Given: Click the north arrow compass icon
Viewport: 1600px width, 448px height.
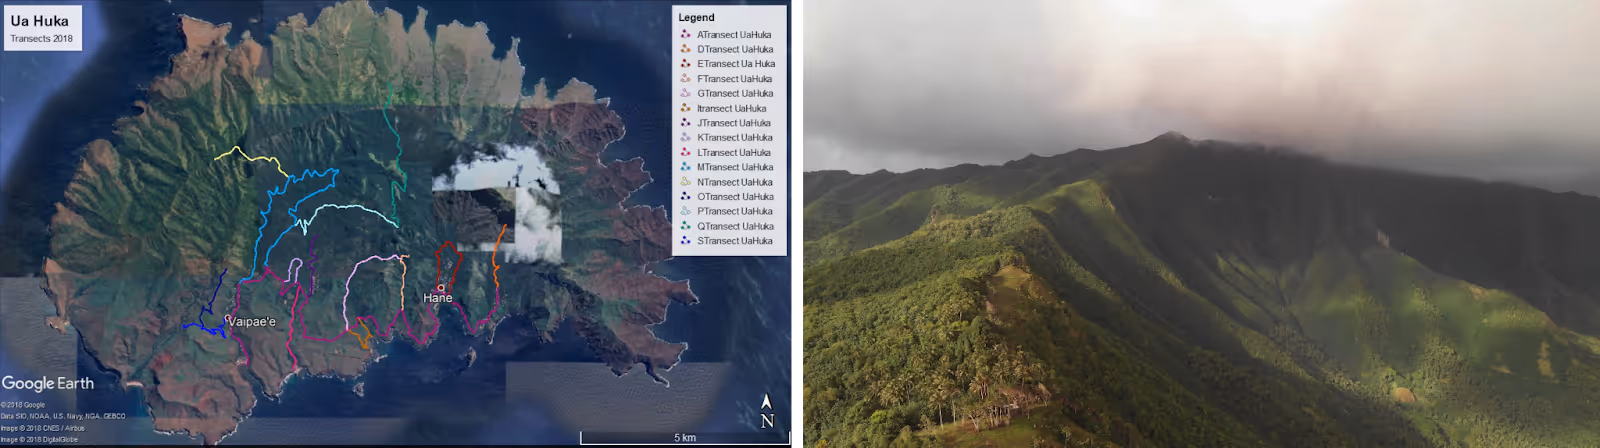Looking at the screenshot, I should (x=766, y=411).
